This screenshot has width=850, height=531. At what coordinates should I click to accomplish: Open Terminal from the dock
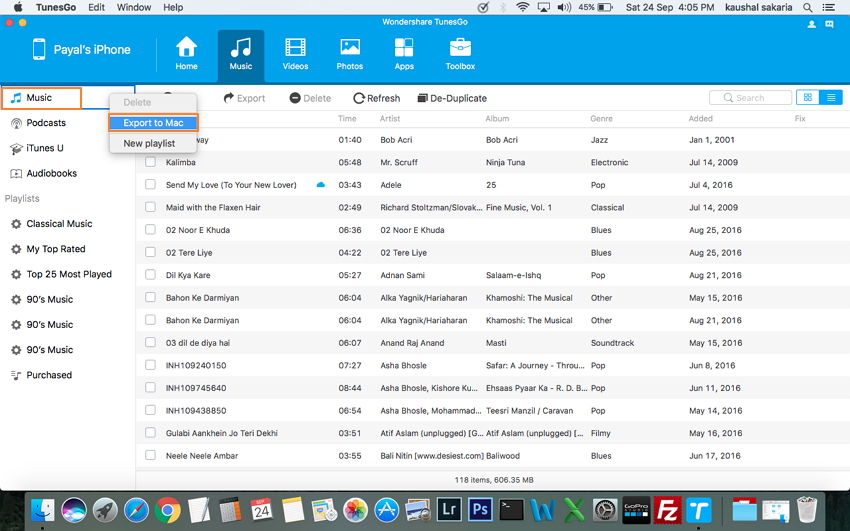pos(512,510)
